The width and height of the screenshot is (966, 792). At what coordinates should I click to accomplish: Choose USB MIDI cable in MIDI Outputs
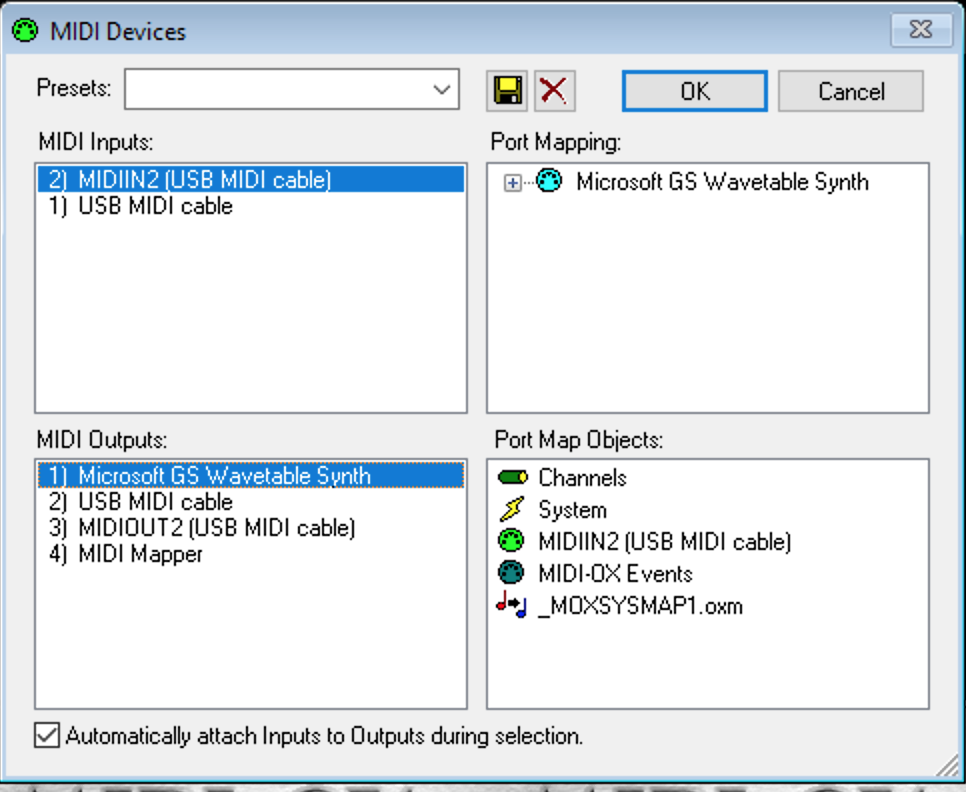pyautogui.click(x=155, y=502)
